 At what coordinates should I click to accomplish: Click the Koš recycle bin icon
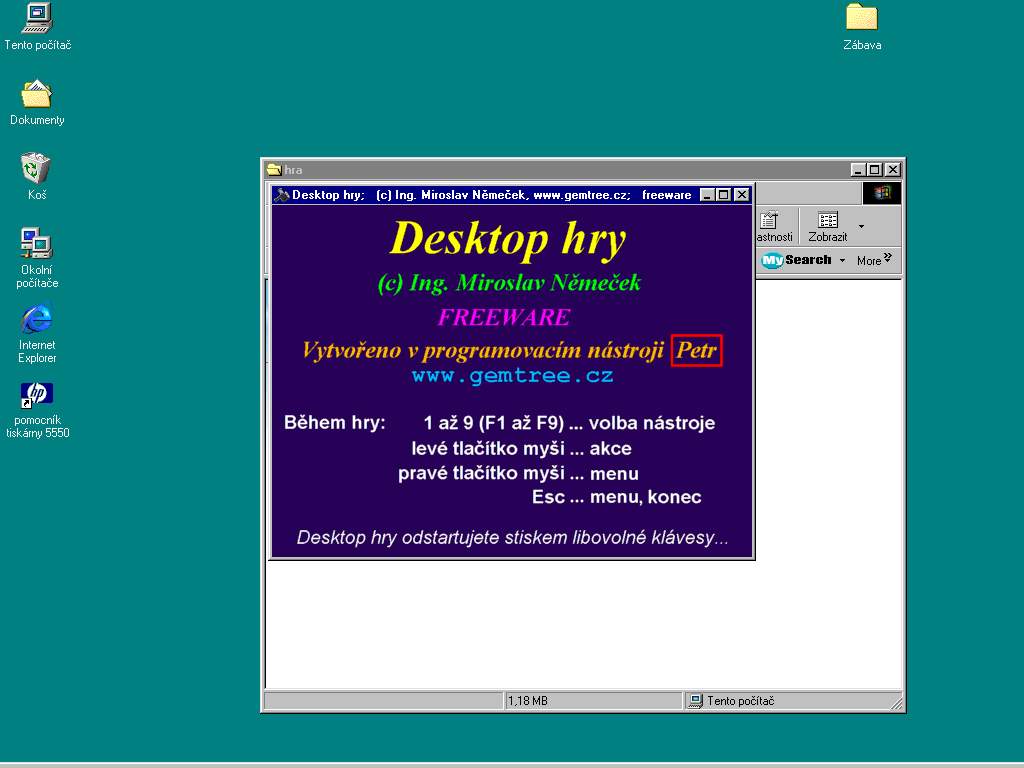37,169
